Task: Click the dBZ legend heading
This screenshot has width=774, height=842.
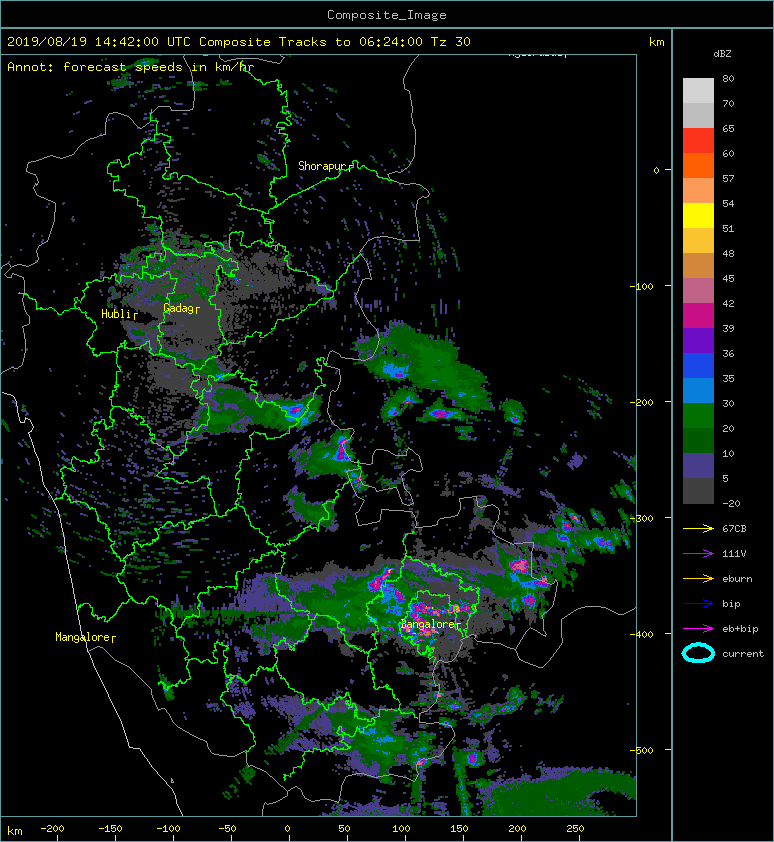Action: click(x=722, y=54)
